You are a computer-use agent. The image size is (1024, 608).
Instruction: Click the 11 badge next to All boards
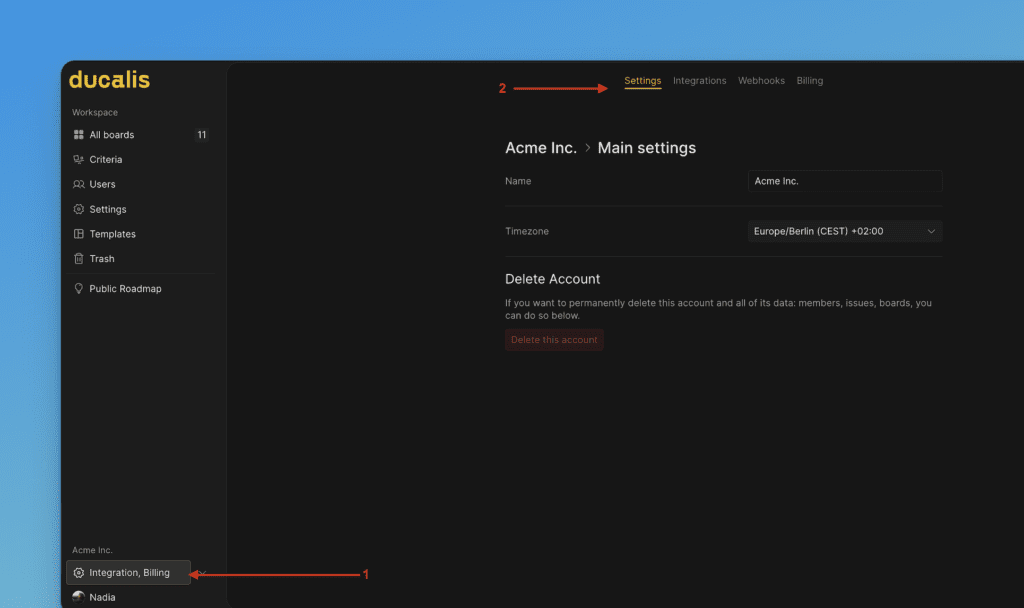(202, 134)
